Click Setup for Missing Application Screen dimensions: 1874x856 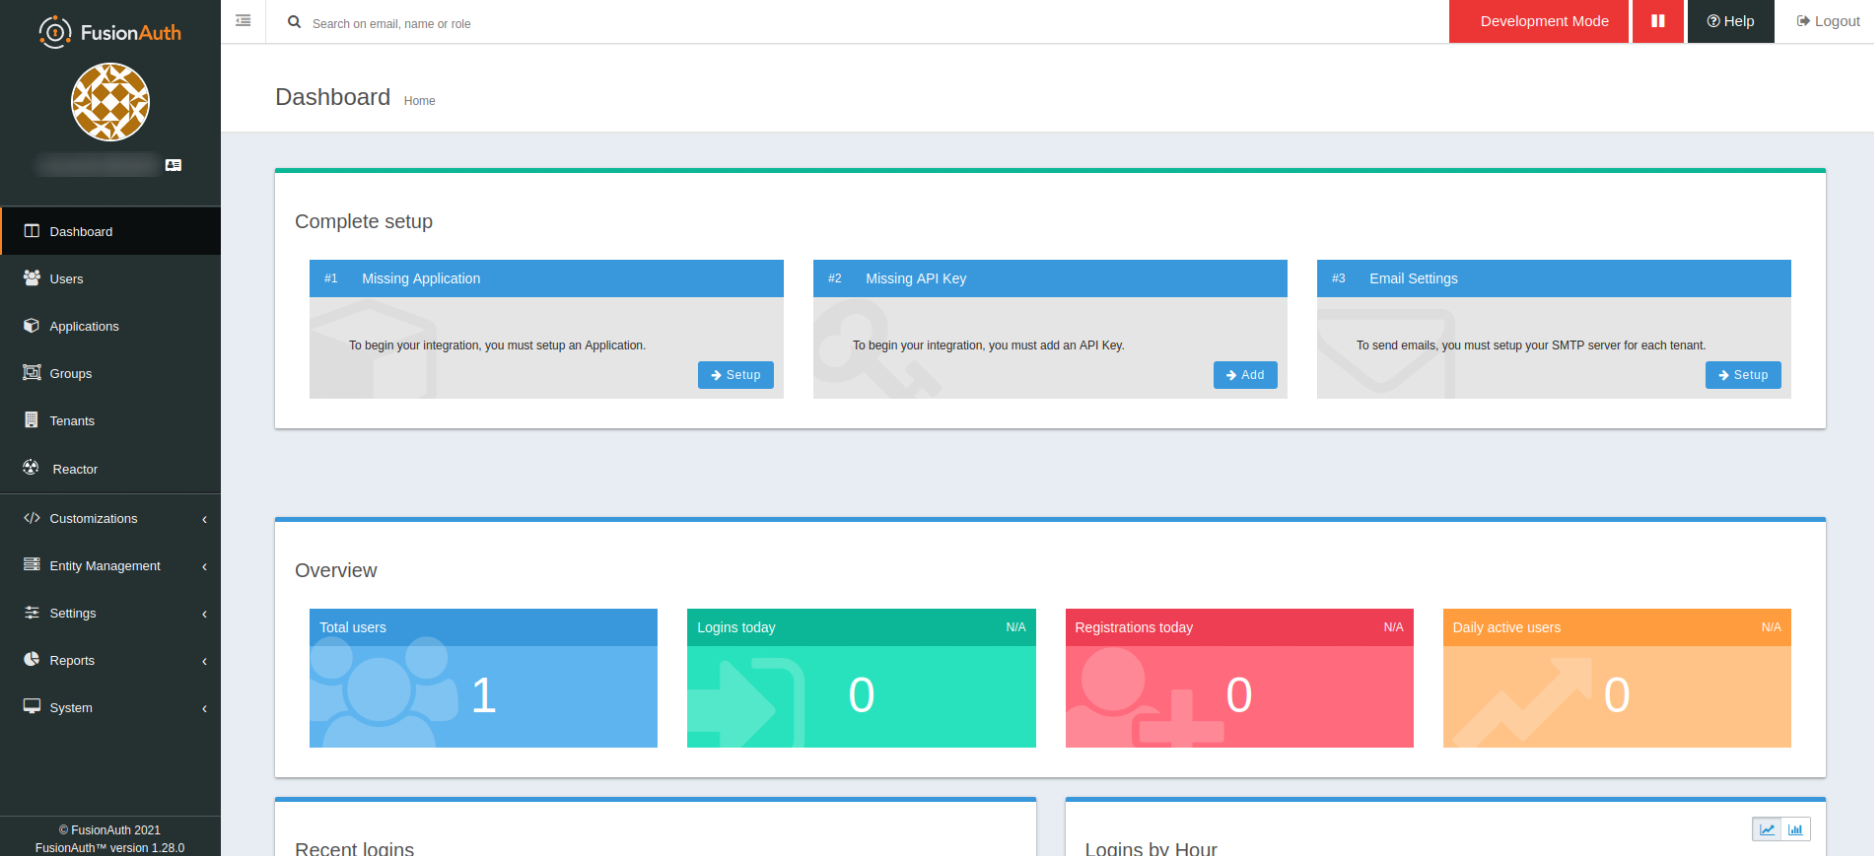point(735,375)
